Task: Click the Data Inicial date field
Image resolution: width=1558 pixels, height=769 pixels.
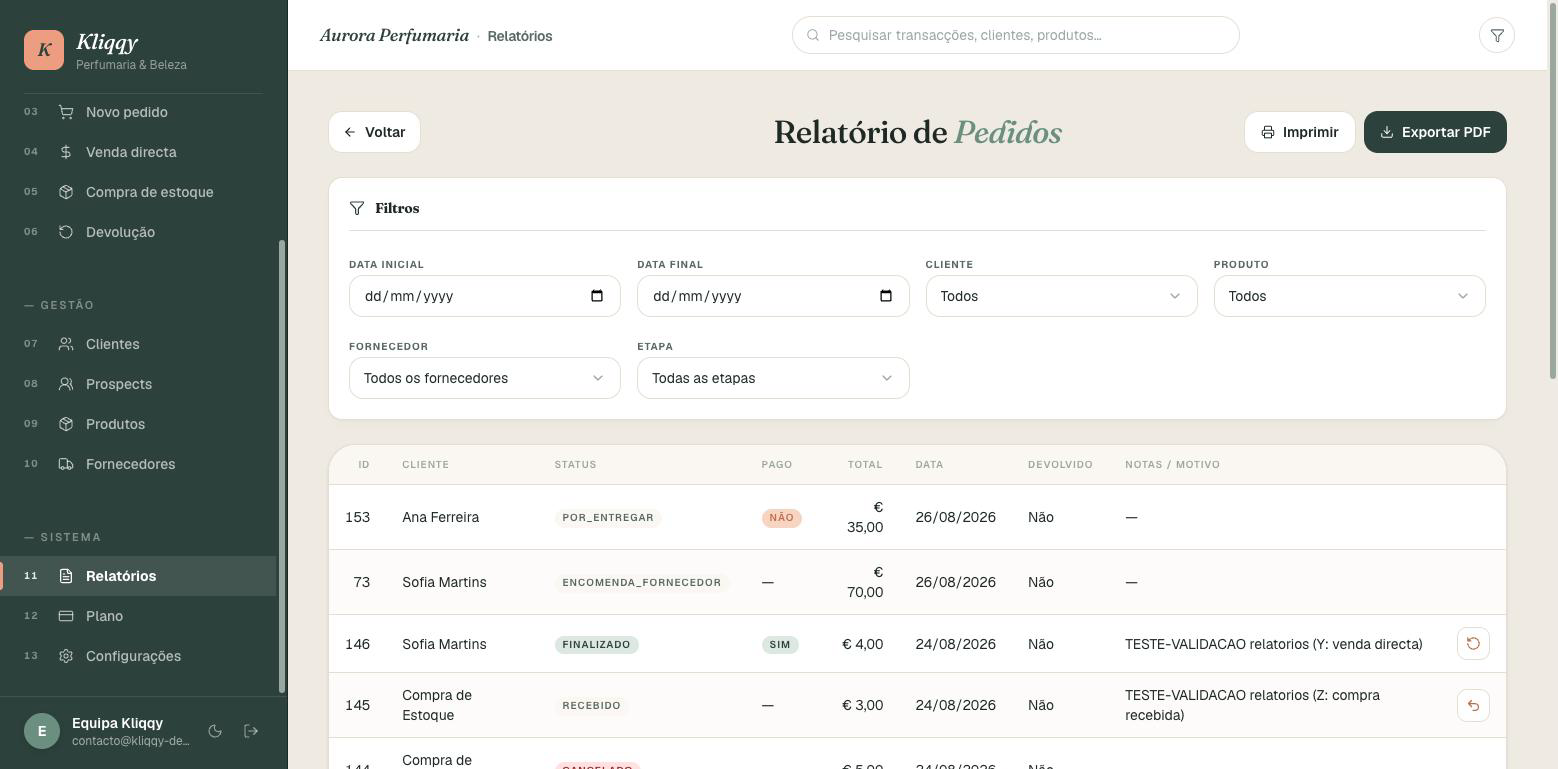Action: tap(485, 296)
